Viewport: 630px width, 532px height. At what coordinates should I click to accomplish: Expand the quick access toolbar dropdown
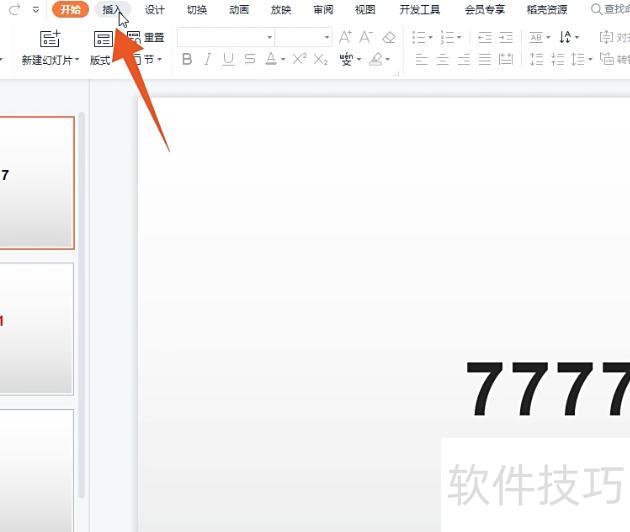(36, 10)
